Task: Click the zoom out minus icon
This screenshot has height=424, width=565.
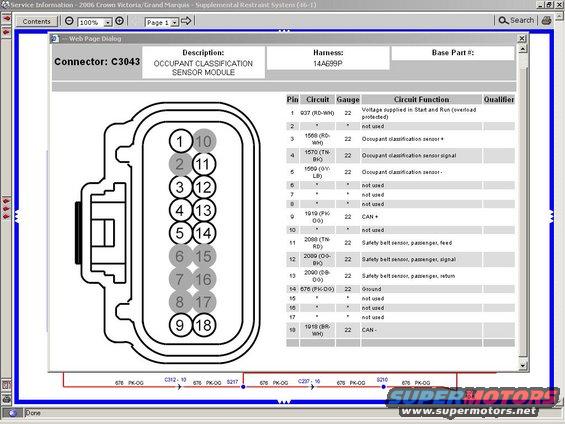Action: tap(69, 21)
